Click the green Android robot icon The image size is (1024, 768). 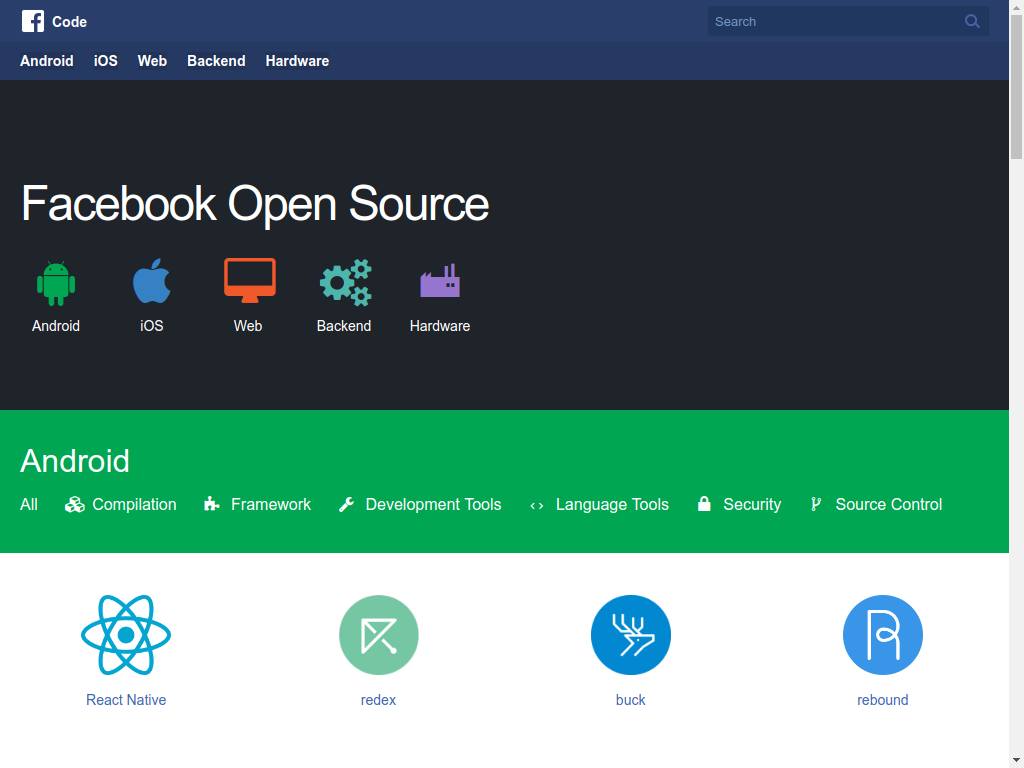[56, 283]
